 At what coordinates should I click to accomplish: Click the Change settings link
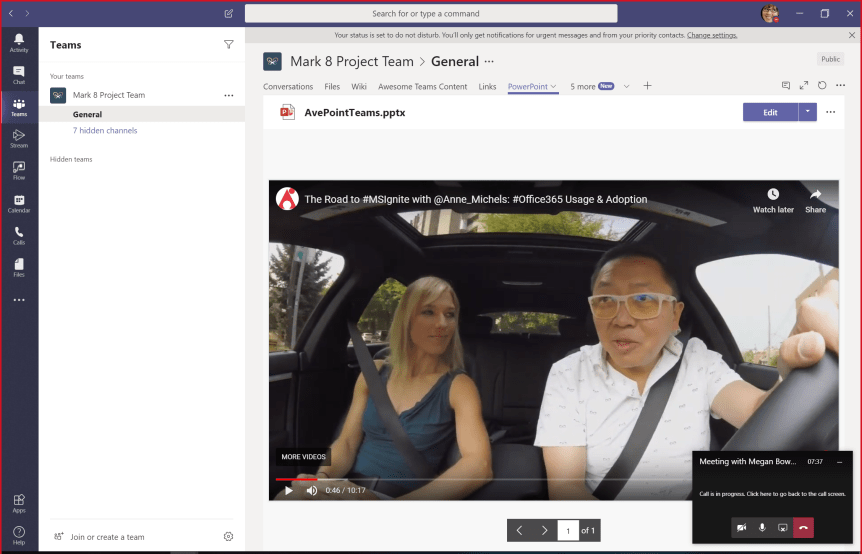tap(712, 35)
